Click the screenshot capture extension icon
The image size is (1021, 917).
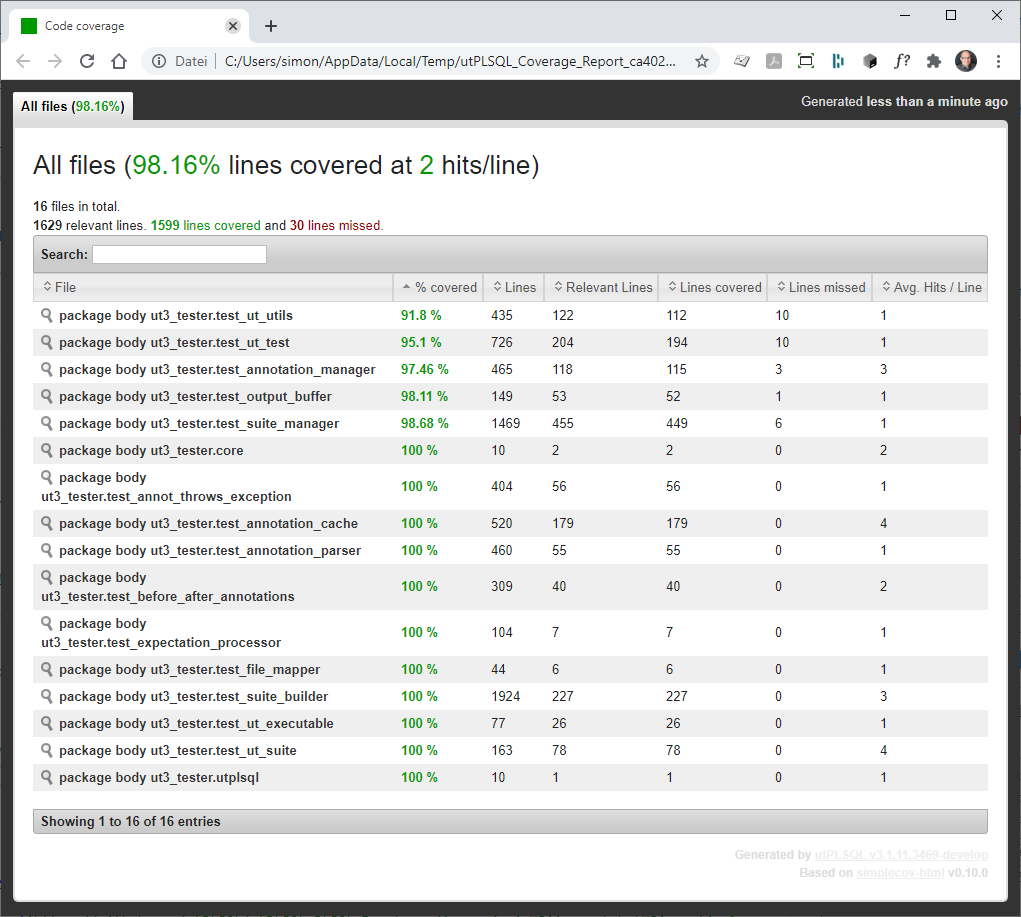pyautogui.click(x=806, y=61)
